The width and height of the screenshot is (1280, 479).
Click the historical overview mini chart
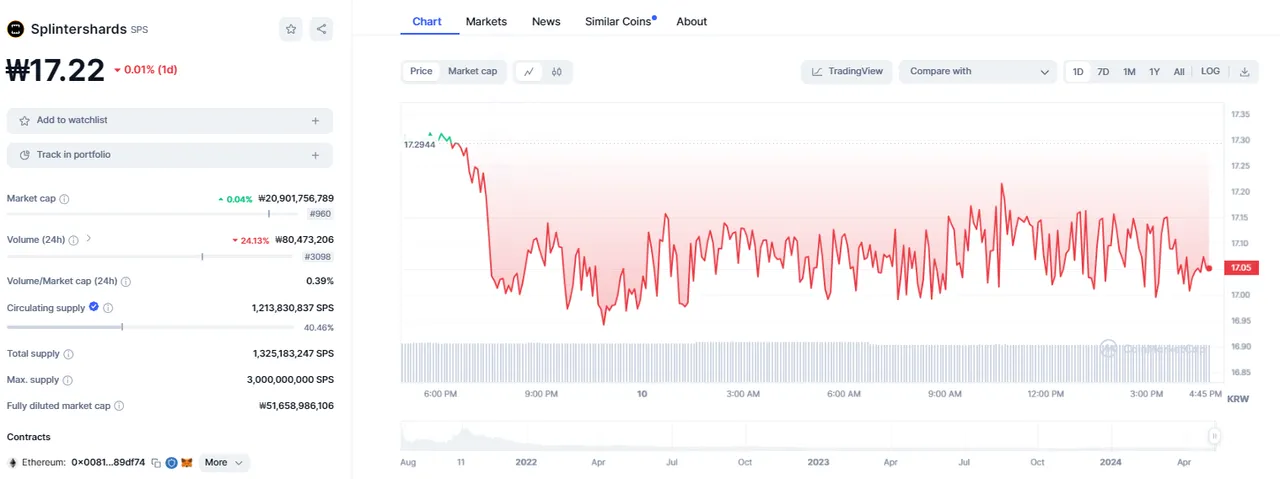806,436
